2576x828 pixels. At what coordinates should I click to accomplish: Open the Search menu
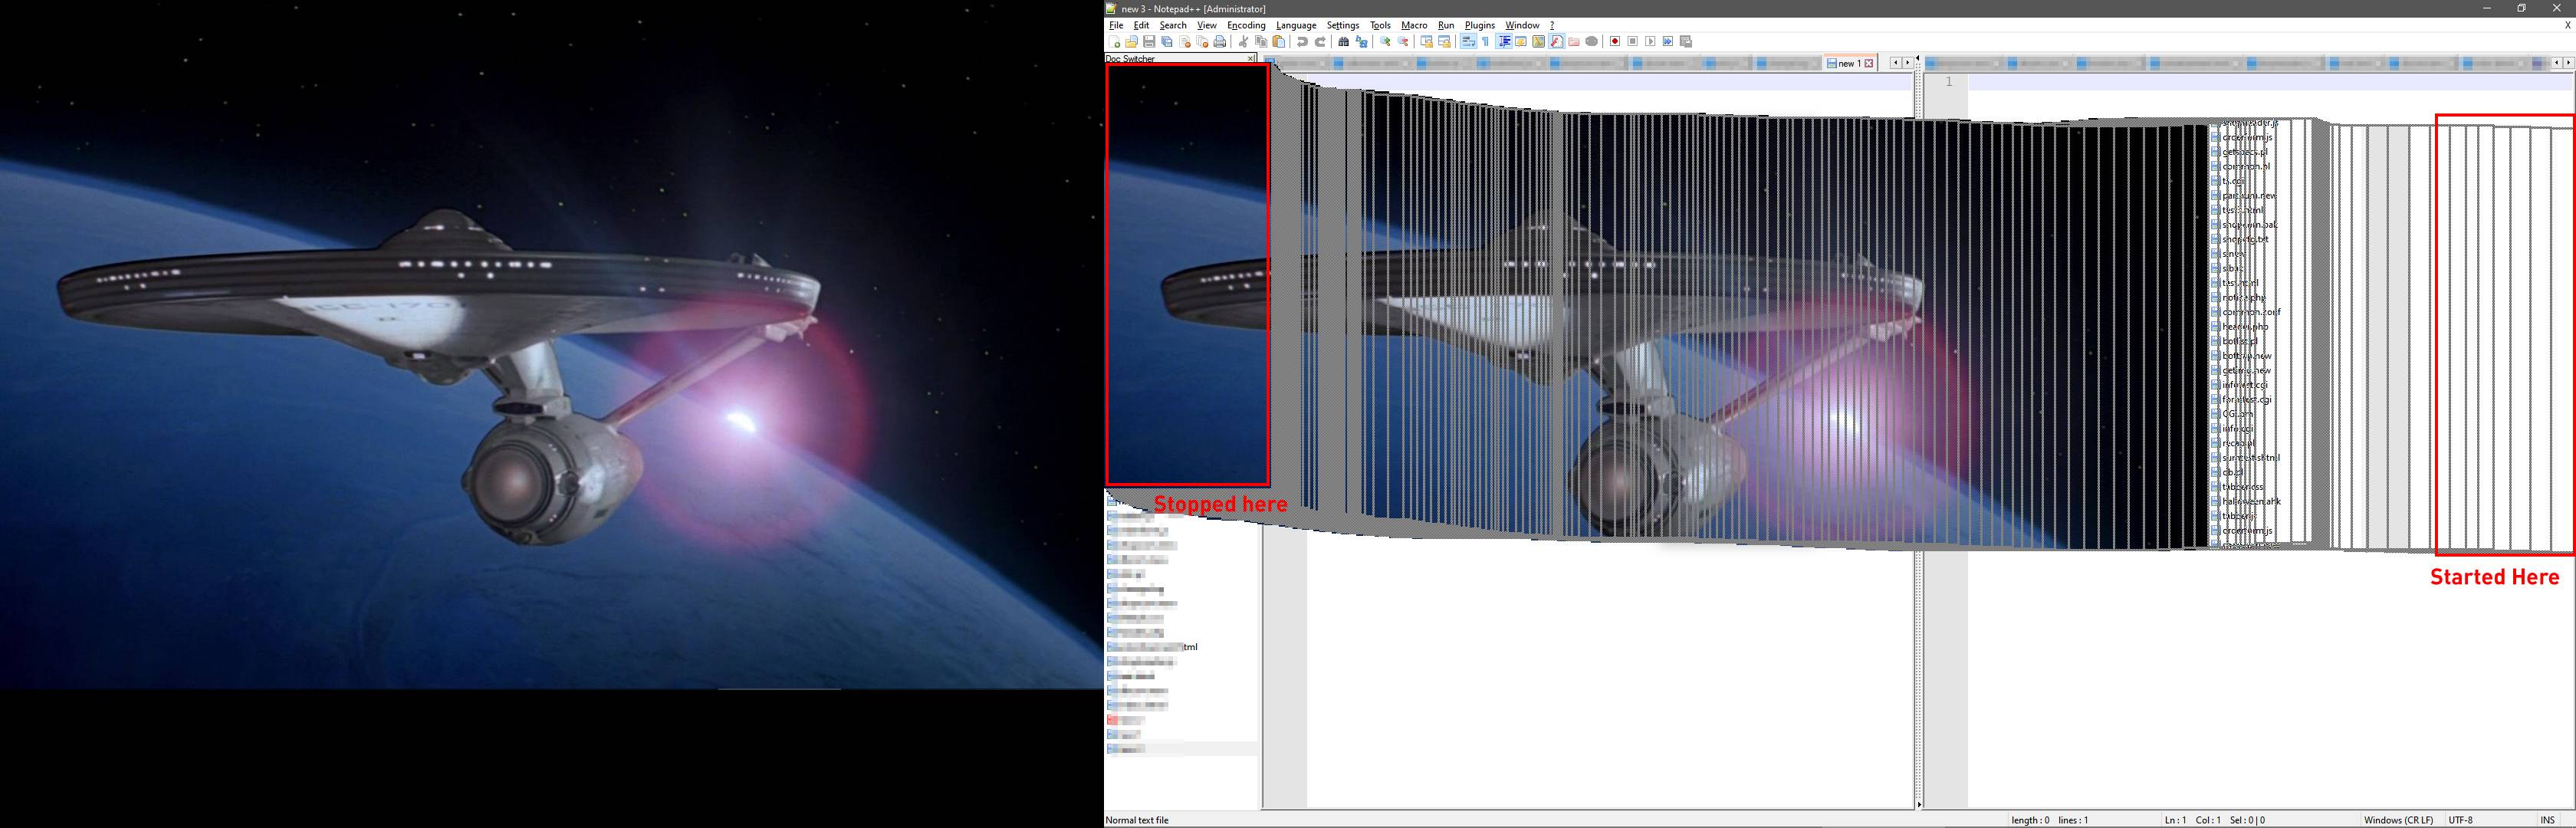click(x=1173, y=25)
